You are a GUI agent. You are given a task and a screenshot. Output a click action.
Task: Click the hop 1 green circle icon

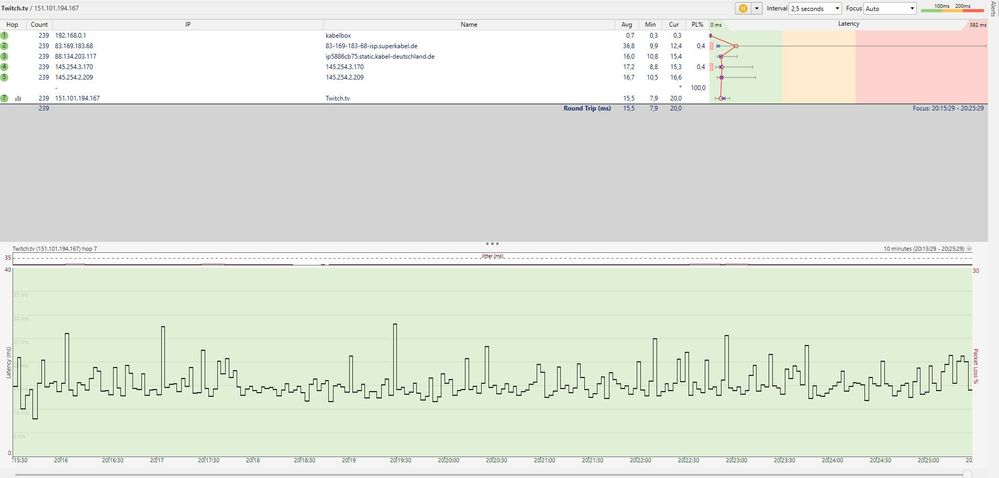pyautogui.click(x=4, y=35)
